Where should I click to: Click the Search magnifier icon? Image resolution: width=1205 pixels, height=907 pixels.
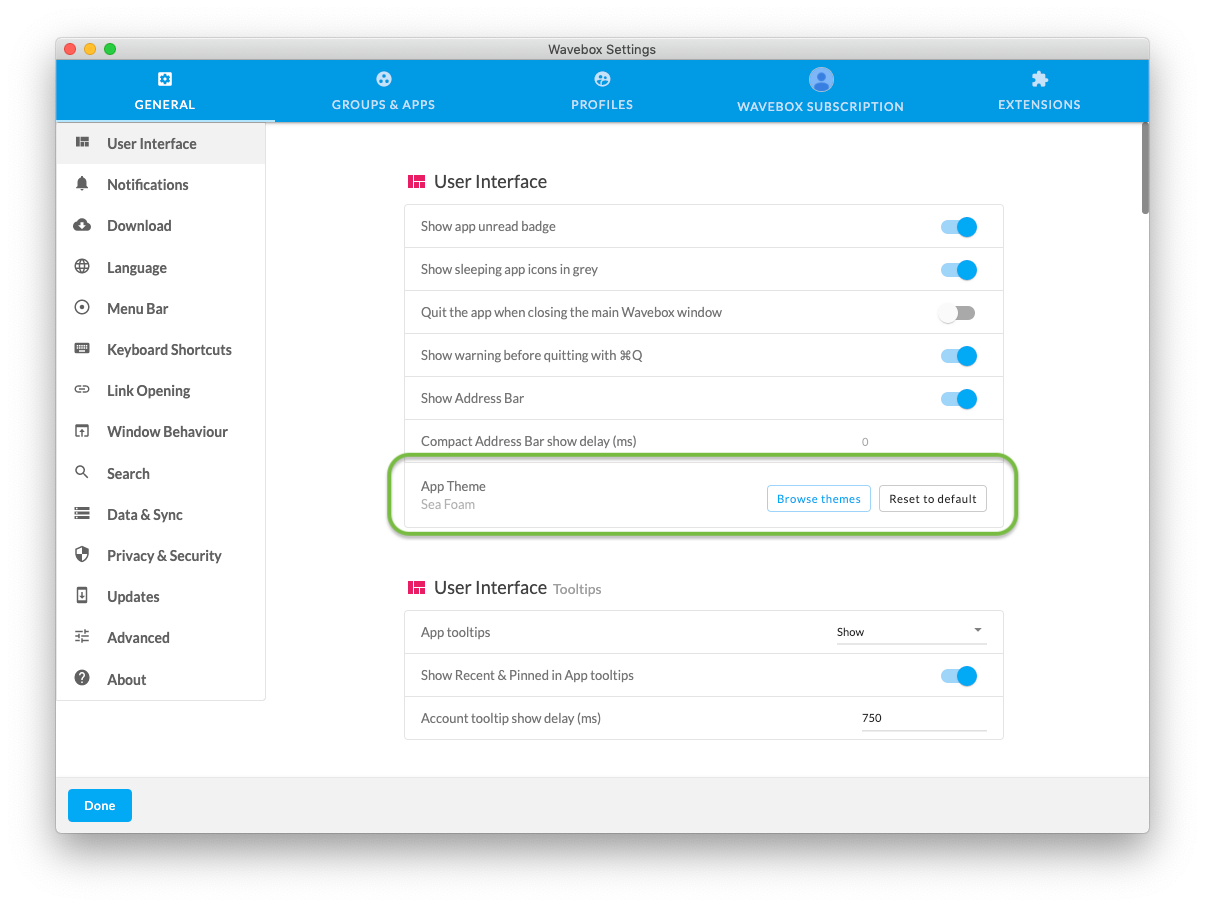click(x=83, y=473)
